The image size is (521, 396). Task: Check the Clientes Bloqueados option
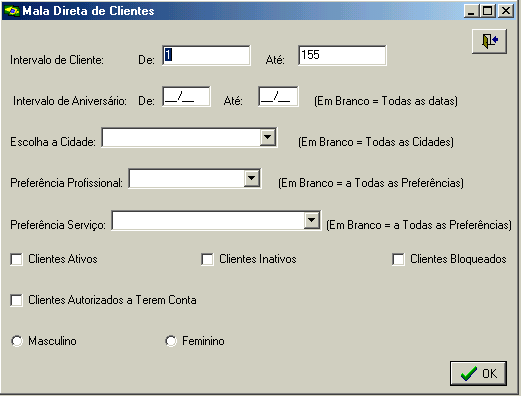point(398,259)
